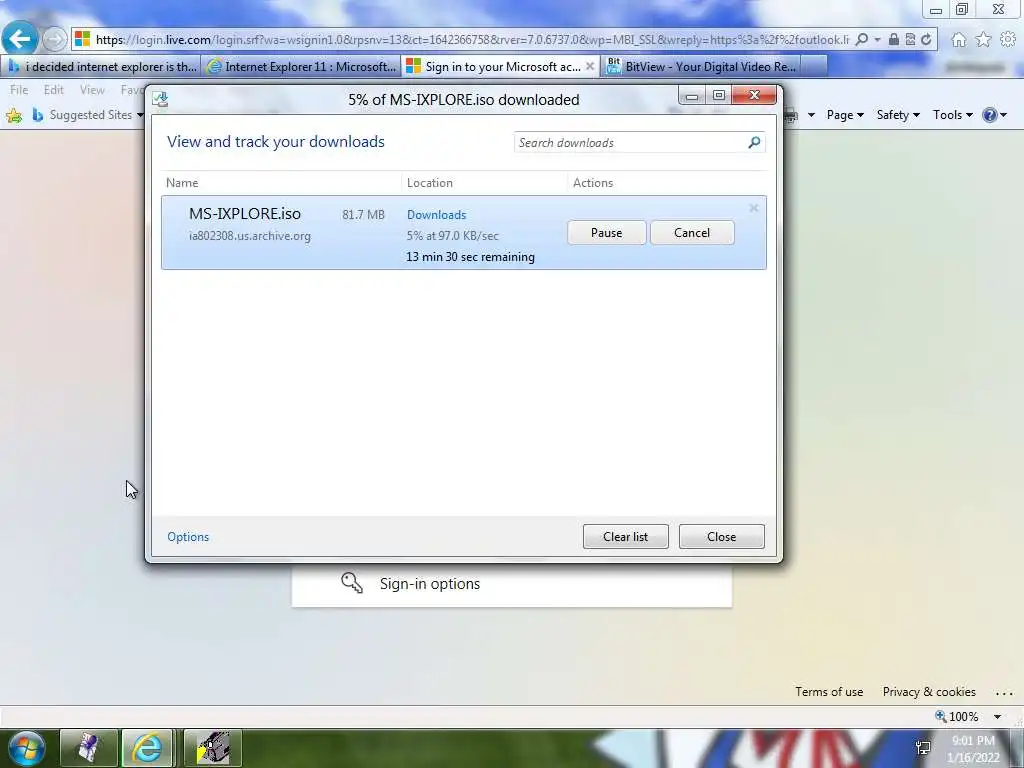Image resolution: width=1024 pixels, height=768 pixels.
Task: Open the Edit menu
Action: click(54, 90)
